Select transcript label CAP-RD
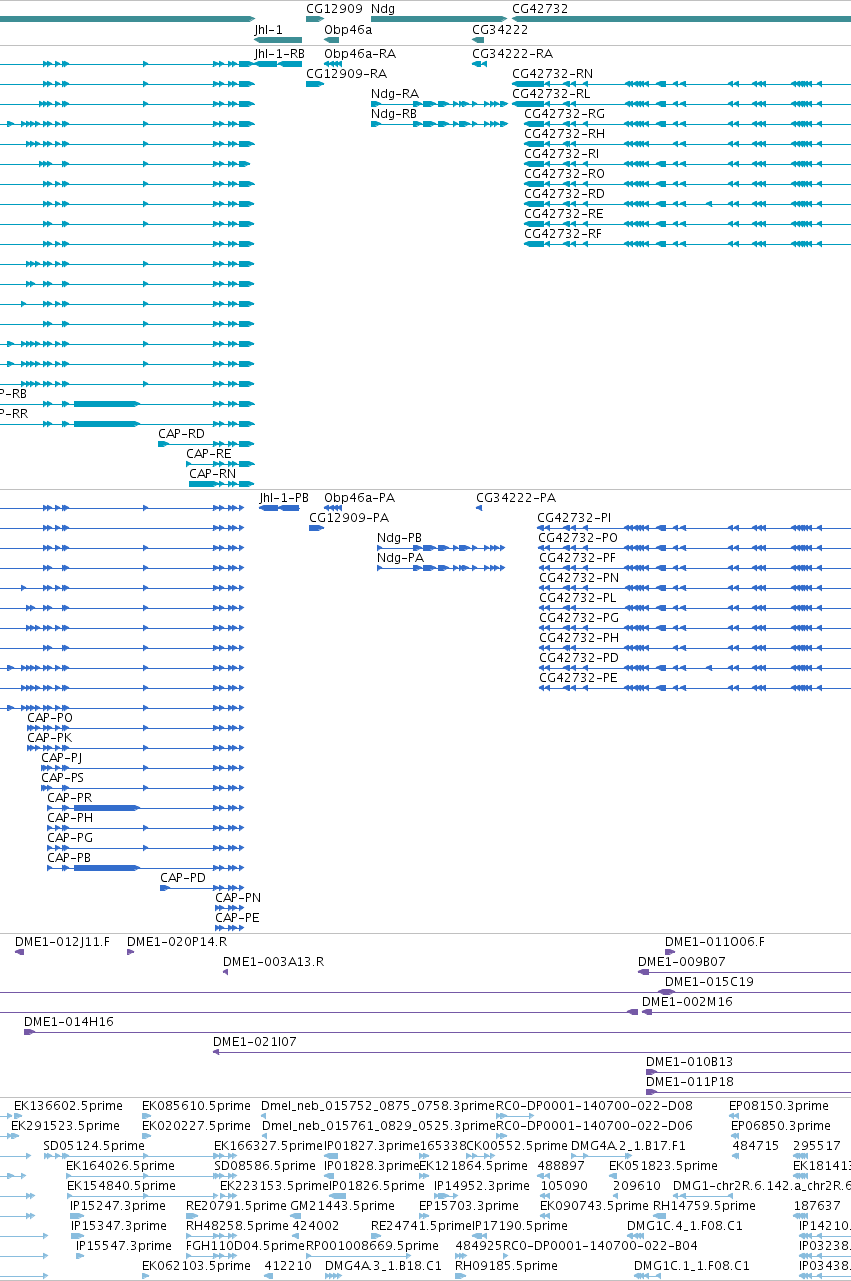 coord(181,433)
